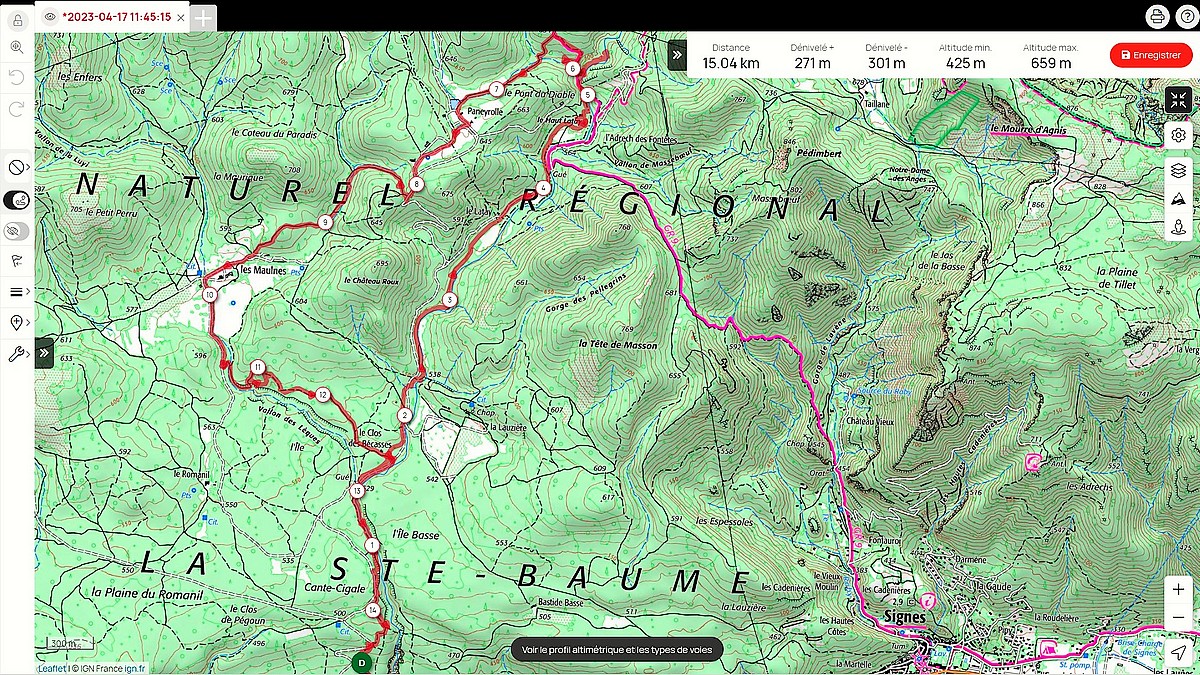Open the help question mark icon
1200x675 pixels.
coord(1184,16)
